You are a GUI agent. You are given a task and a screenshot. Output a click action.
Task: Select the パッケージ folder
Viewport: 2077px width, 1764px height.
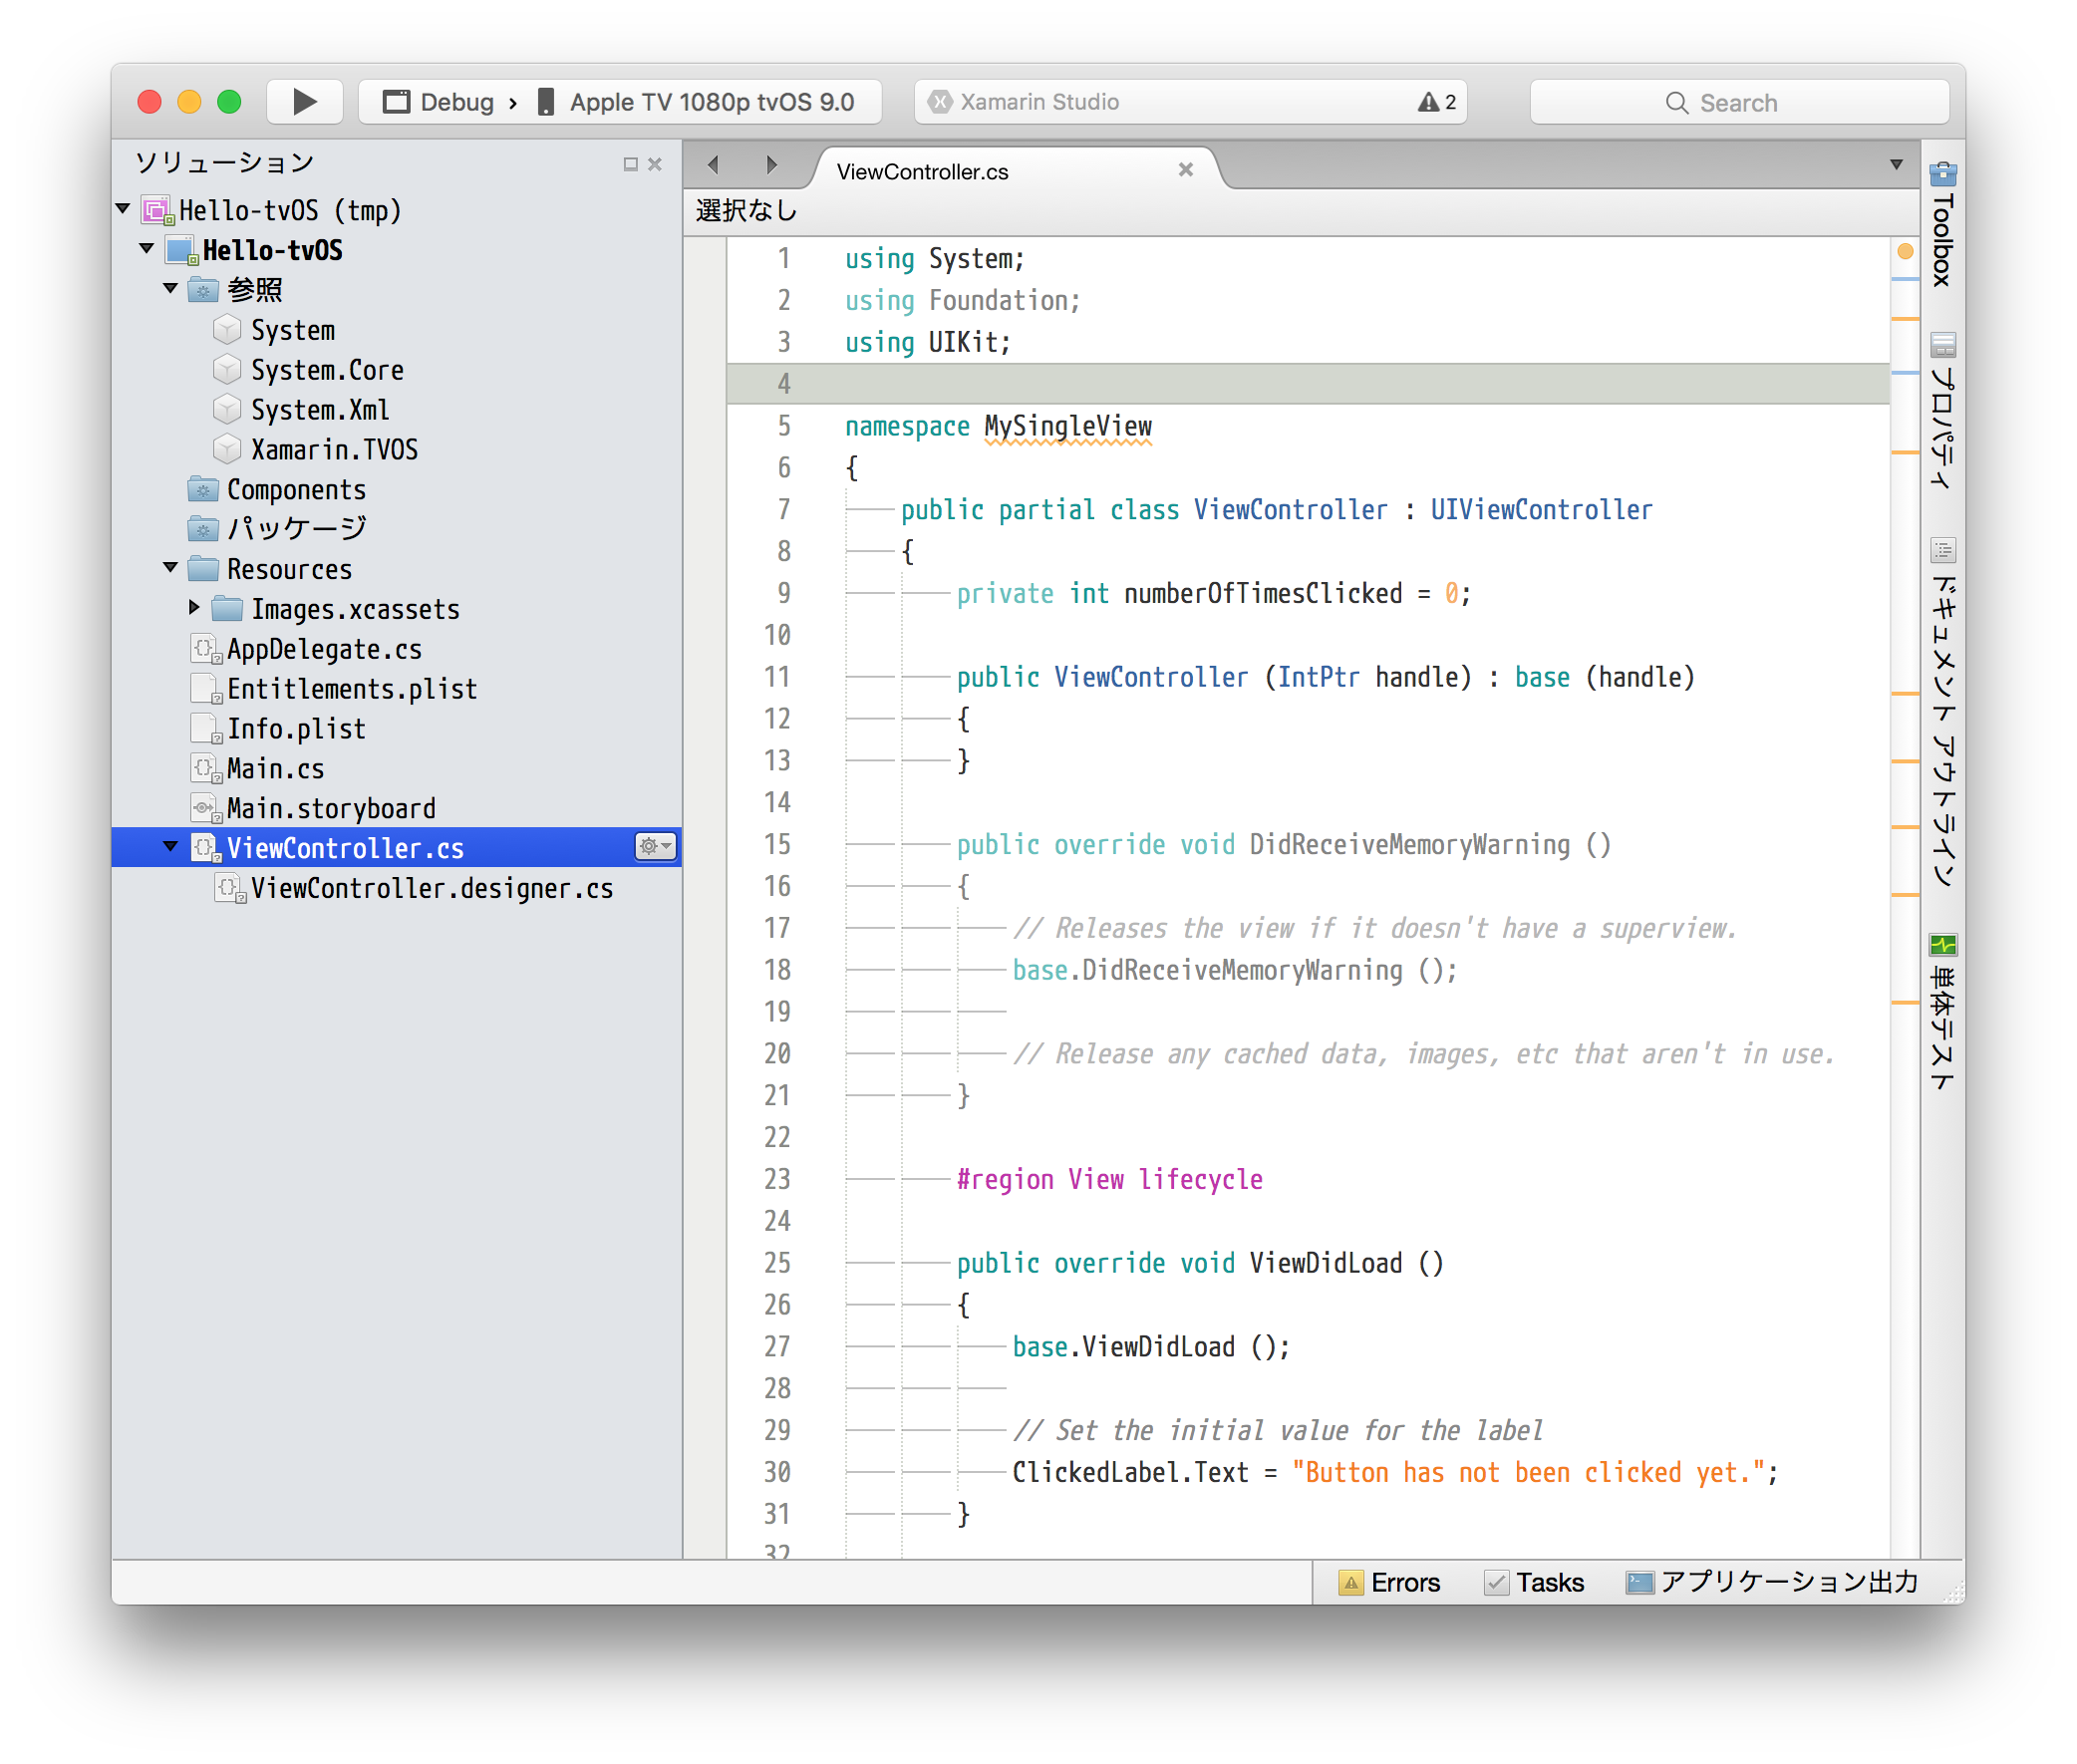click(297, 528)
